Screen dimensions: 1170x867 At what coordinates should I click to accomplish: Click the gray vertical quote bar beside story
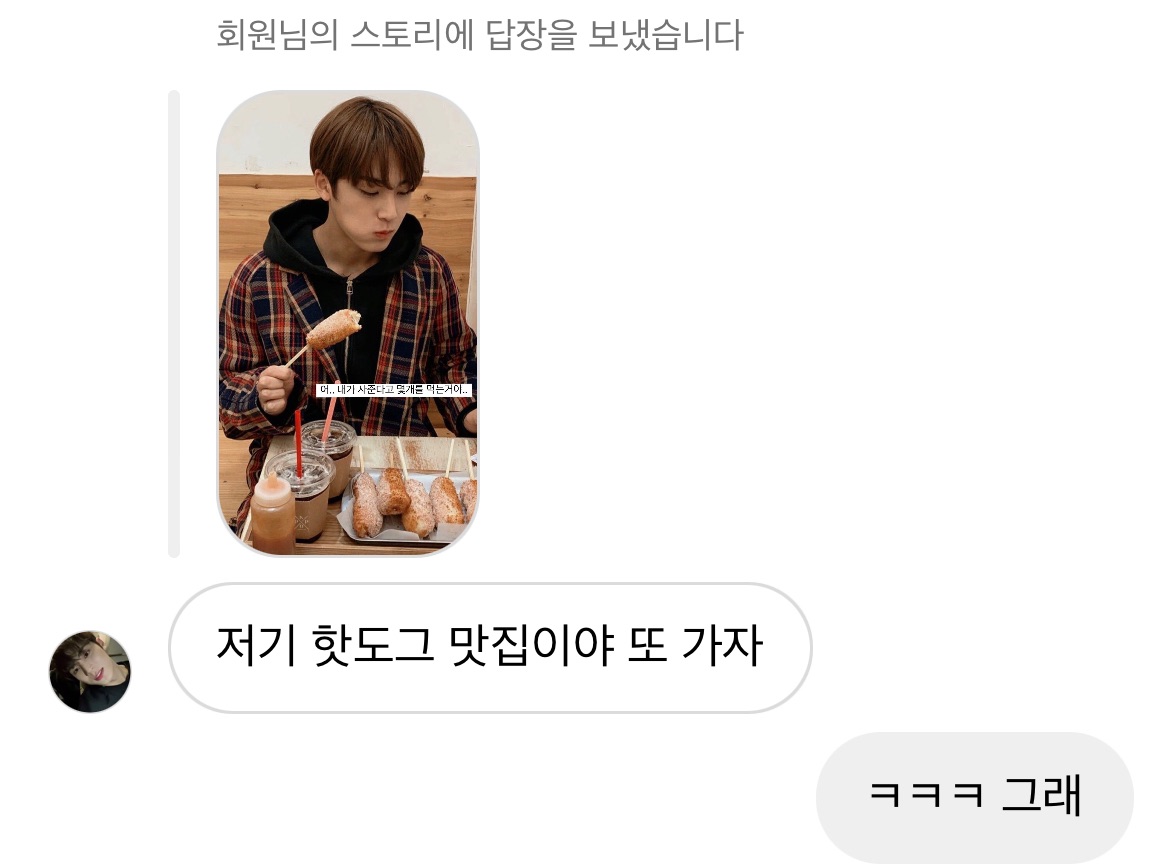tap(174, 323)
